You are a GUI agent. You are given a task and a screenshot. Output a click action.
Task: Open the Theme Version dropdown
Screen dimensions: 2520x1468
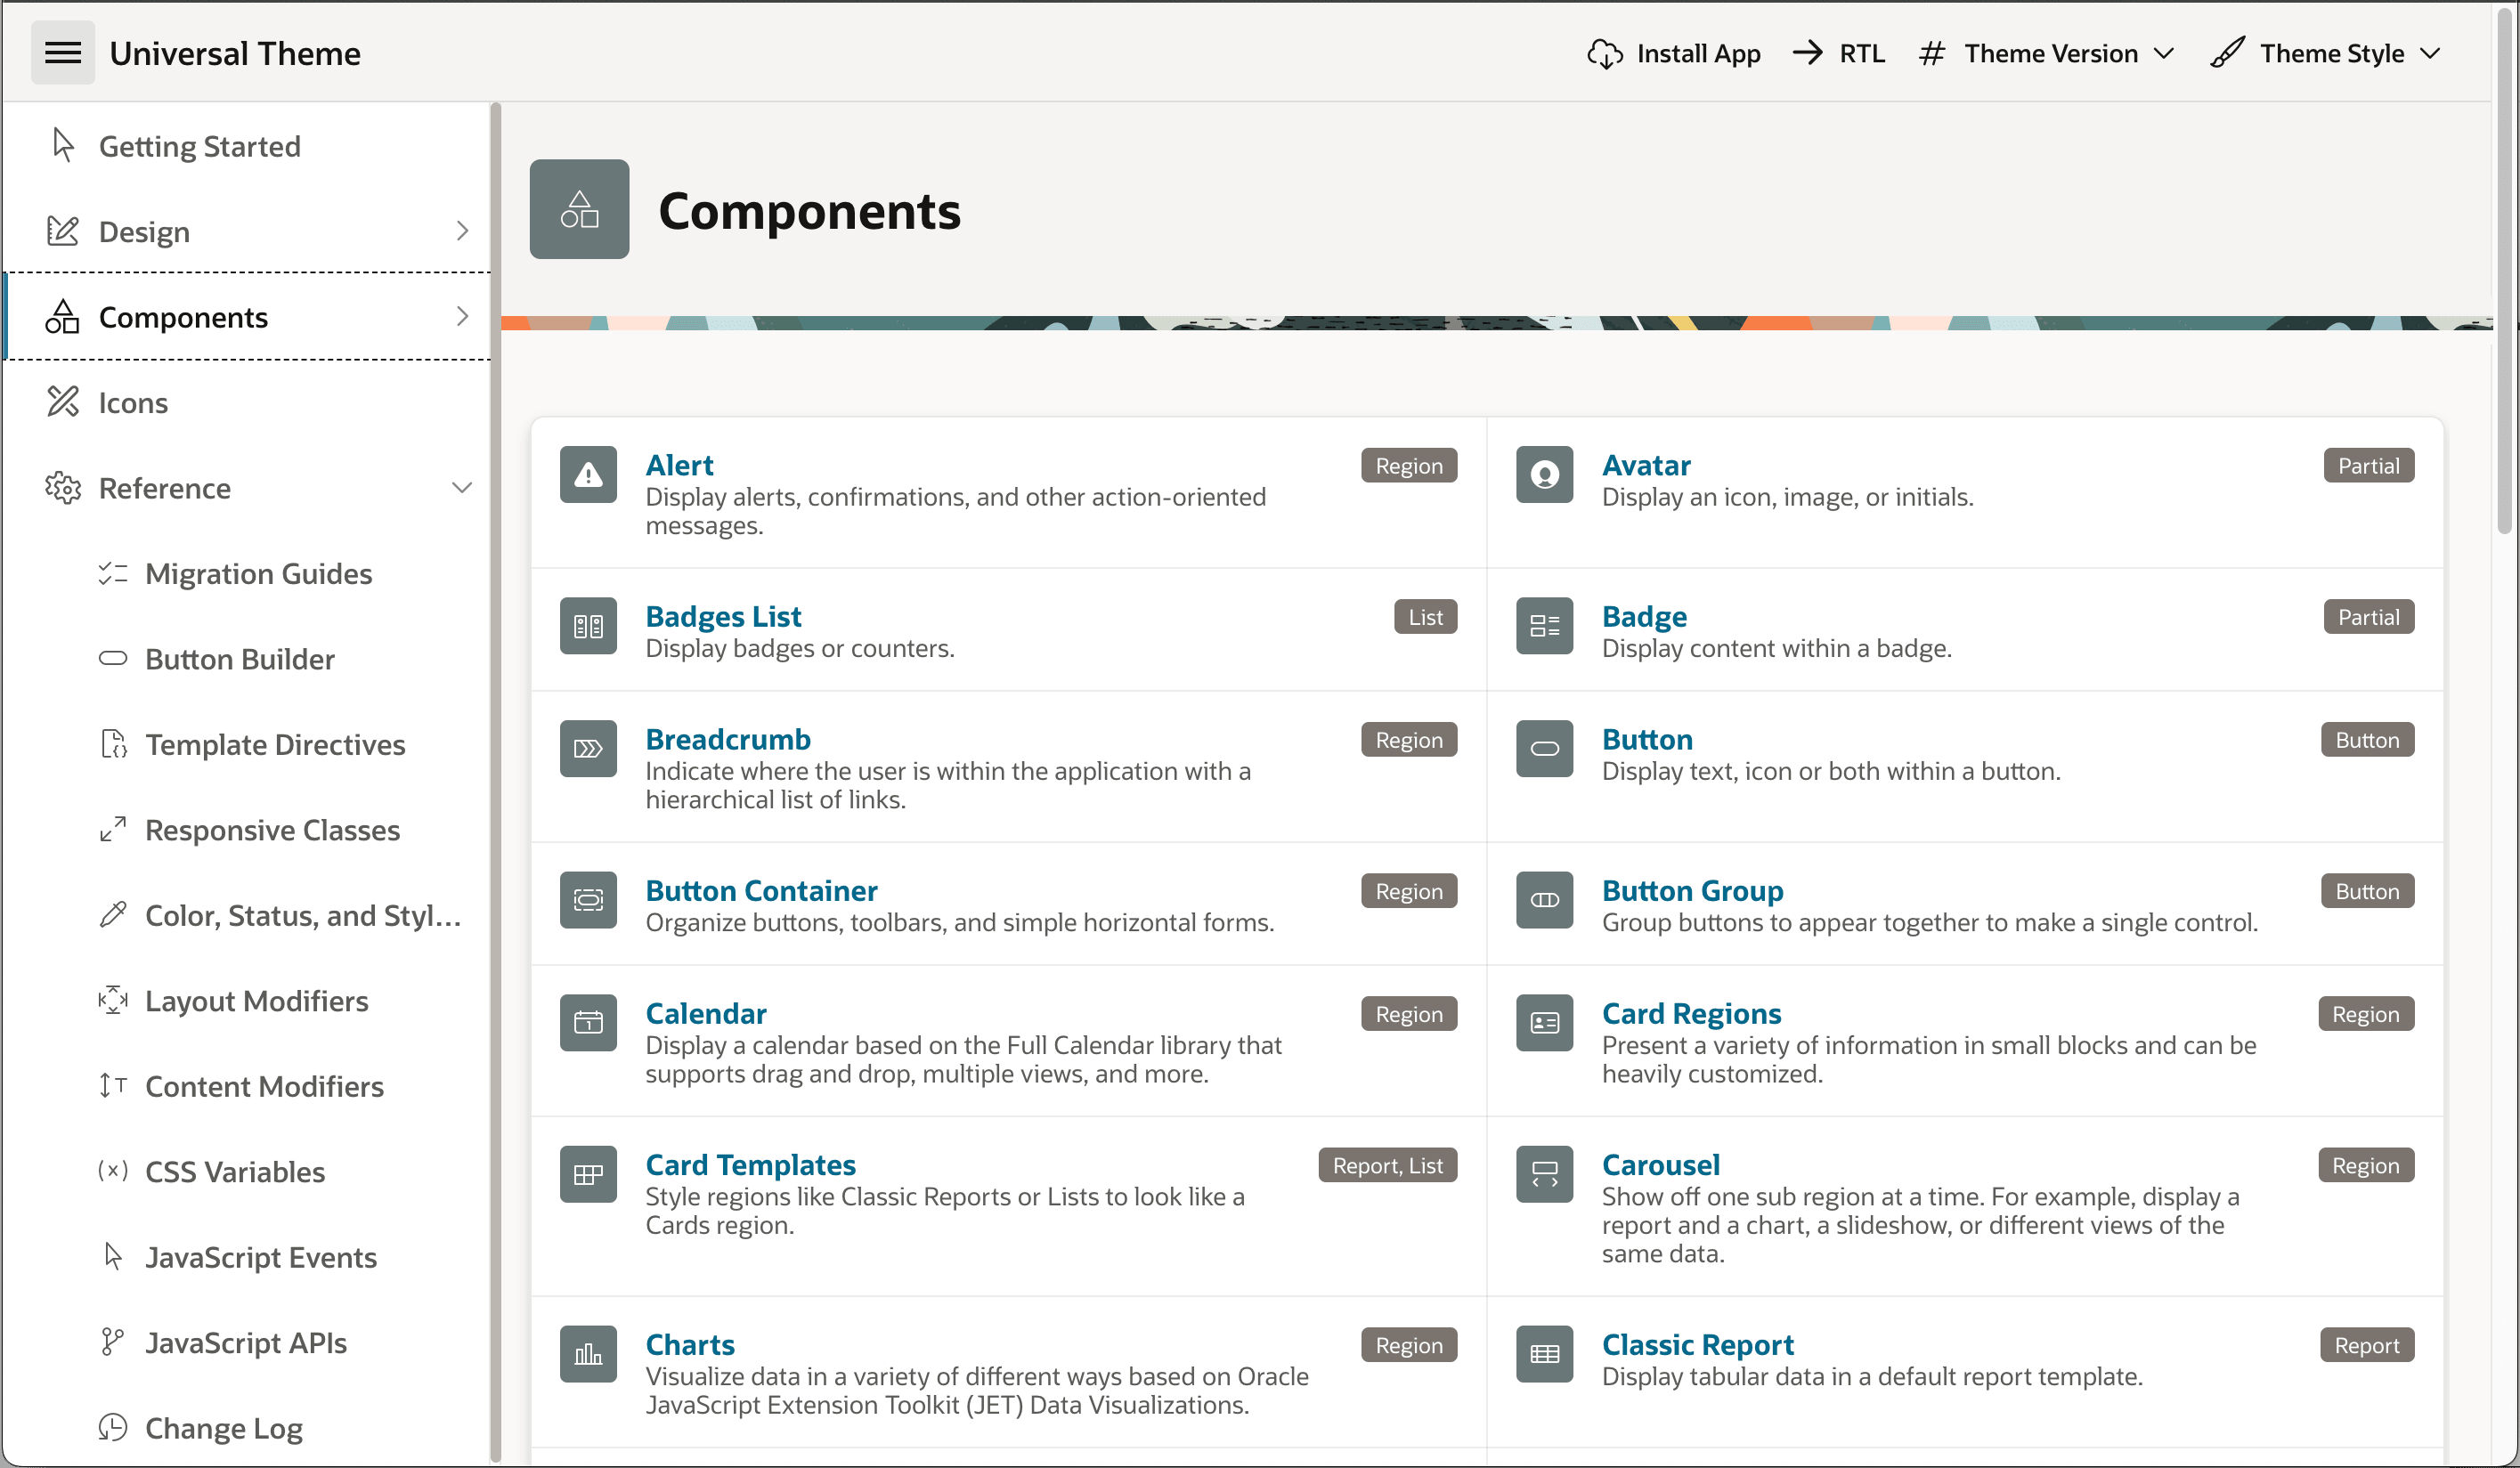coord(2046,53)
